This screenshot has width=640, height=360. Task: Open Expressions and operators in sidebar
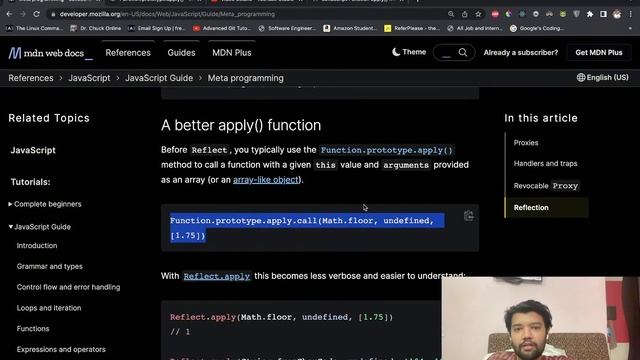click(61, 349)
